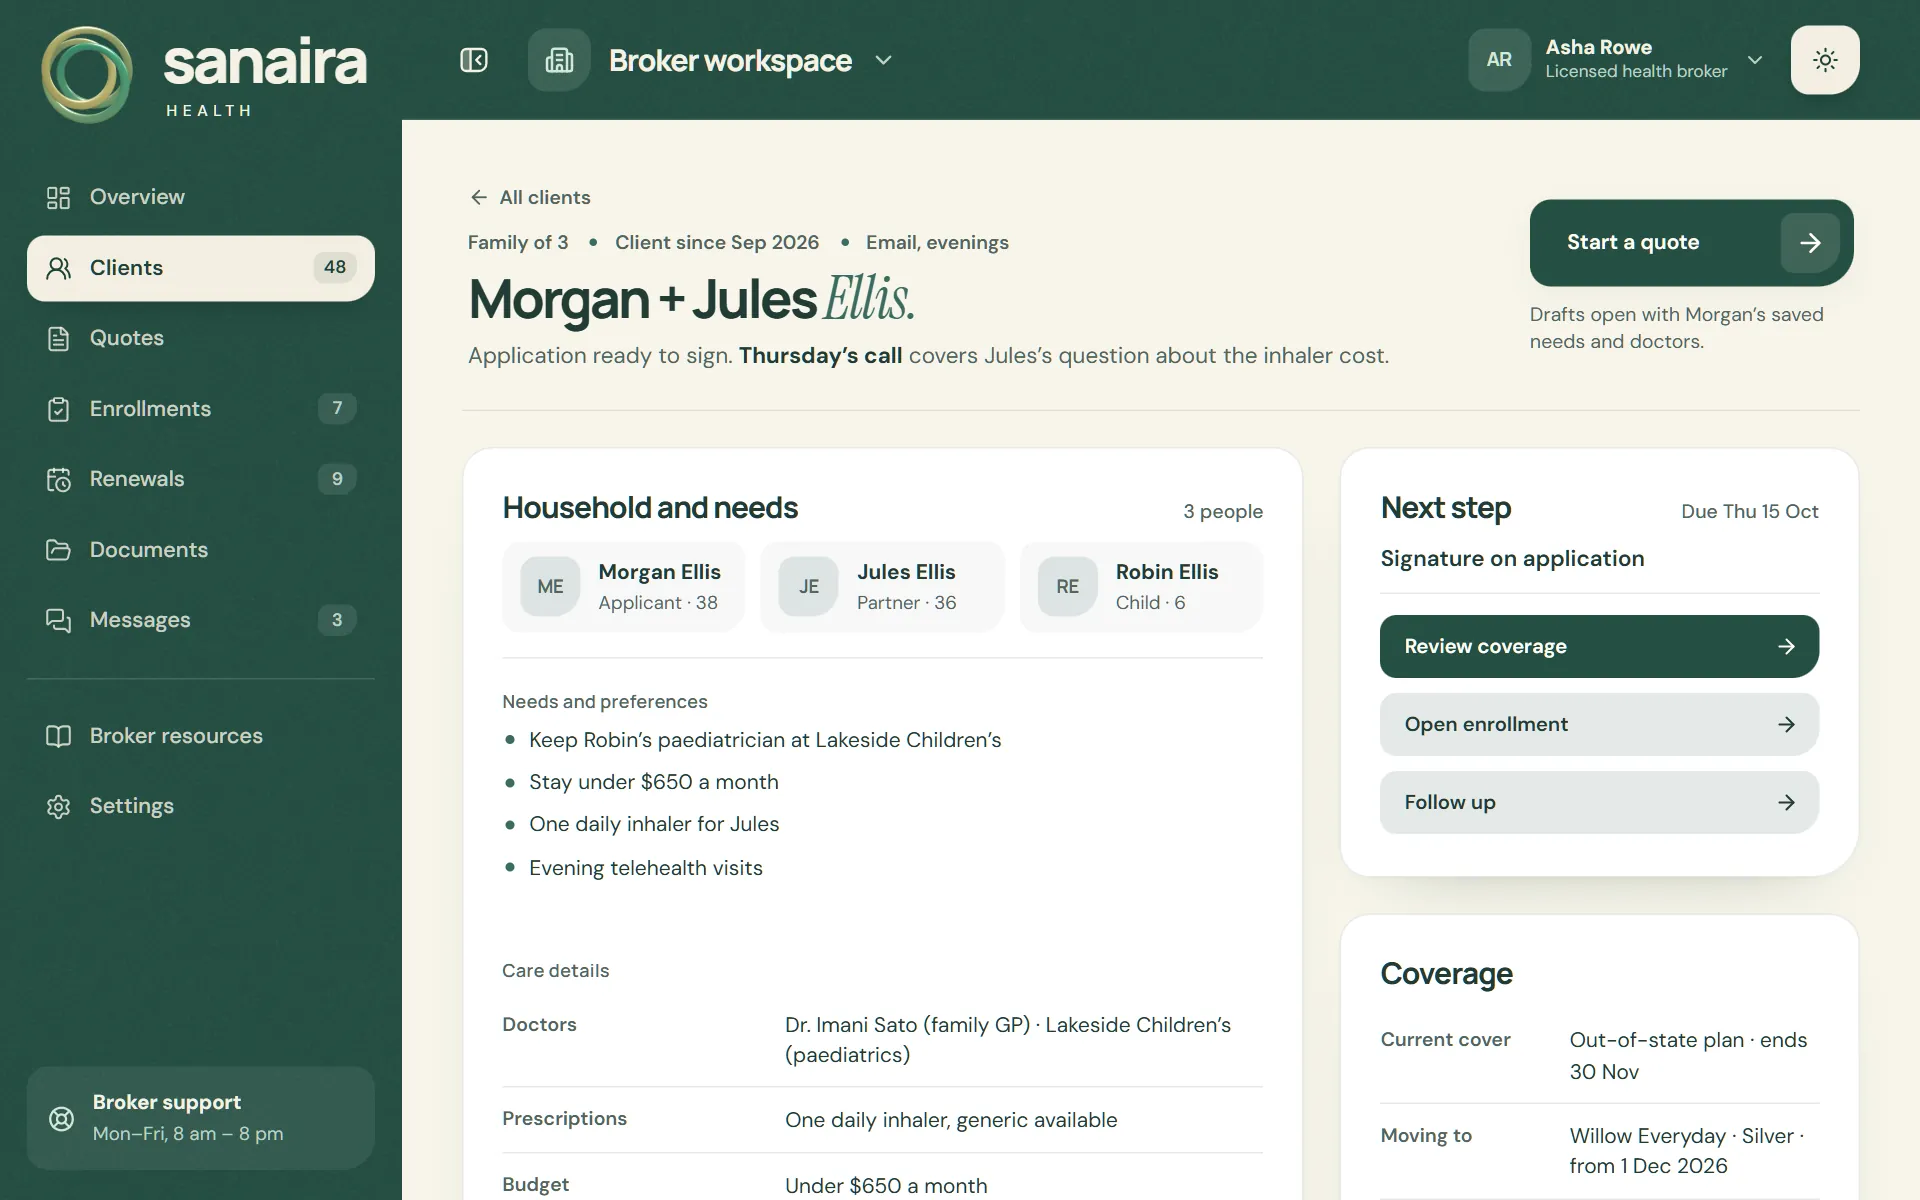Click the 'Thursday's call' bold text
This screenshot has width=1920, height=1200.
[x=820, y=355]
